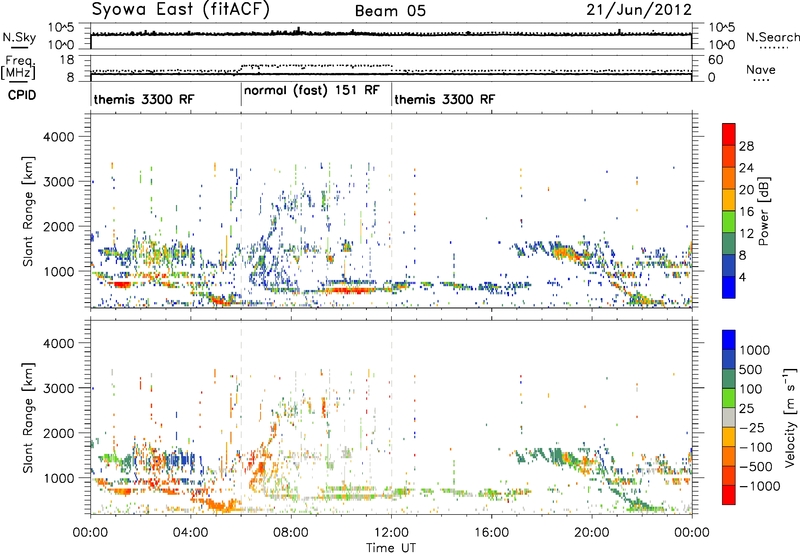Click the "N.Search" legend label

(x=772, y=37)
